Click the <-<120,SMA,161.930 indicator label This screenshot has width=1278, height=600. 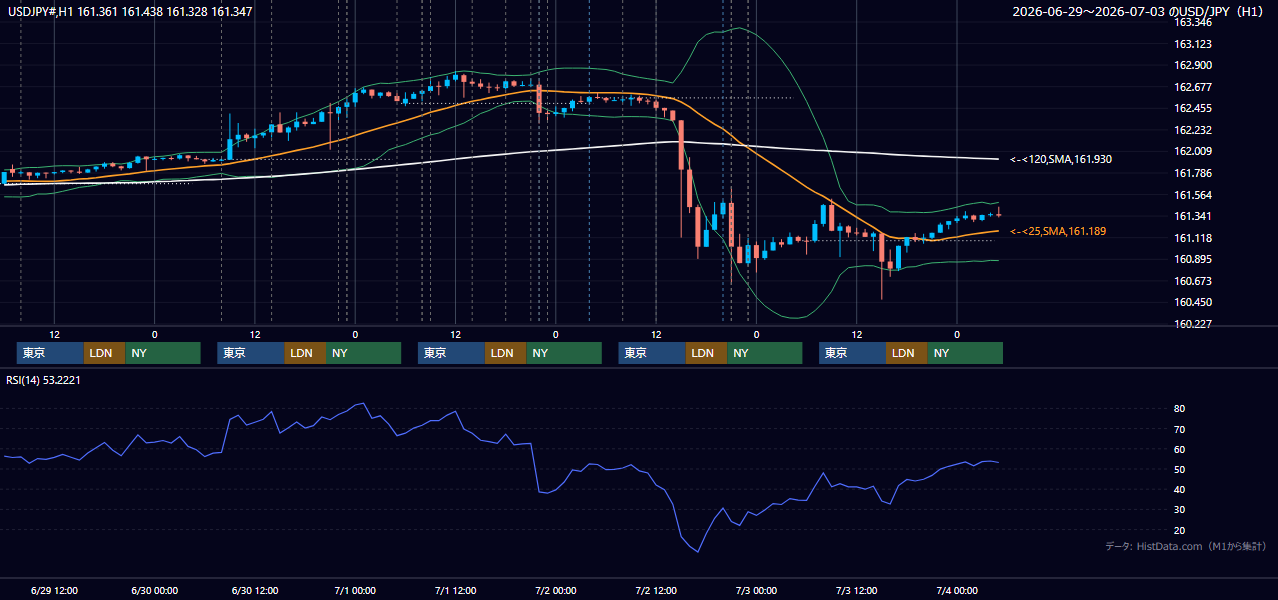point(1061,159)
